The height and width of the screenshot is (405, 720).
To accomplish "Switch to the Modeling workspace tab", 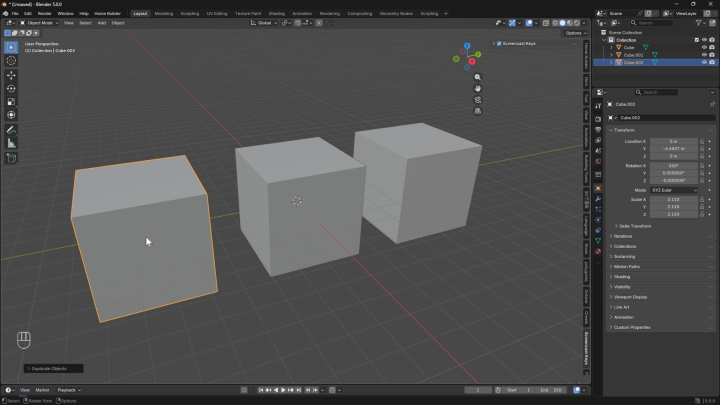I will pos(163,13).
